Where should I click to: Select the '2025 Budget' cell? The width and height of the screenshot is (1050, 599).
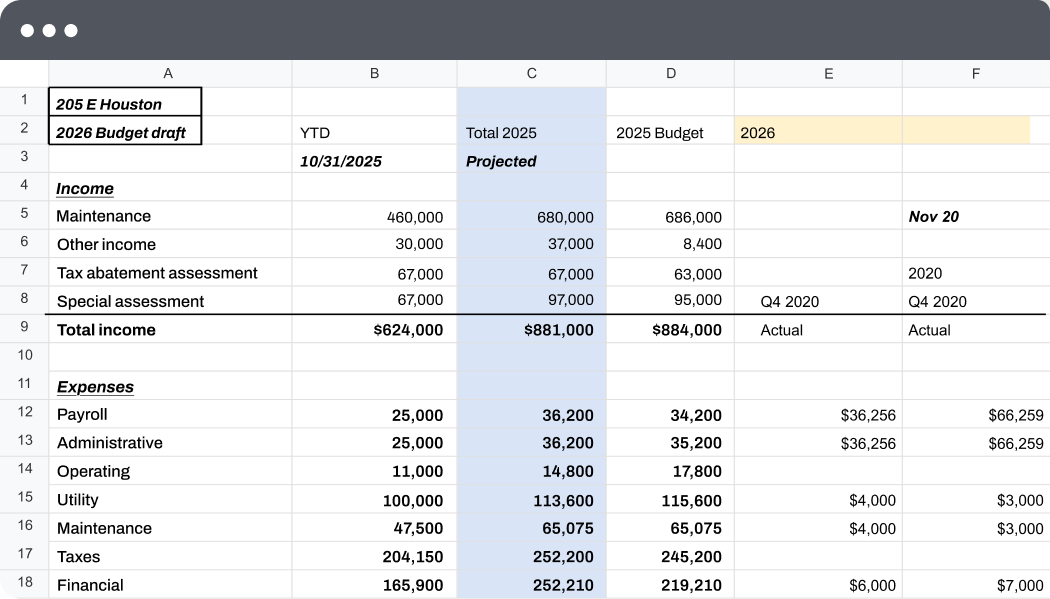(x=670, y=131)
